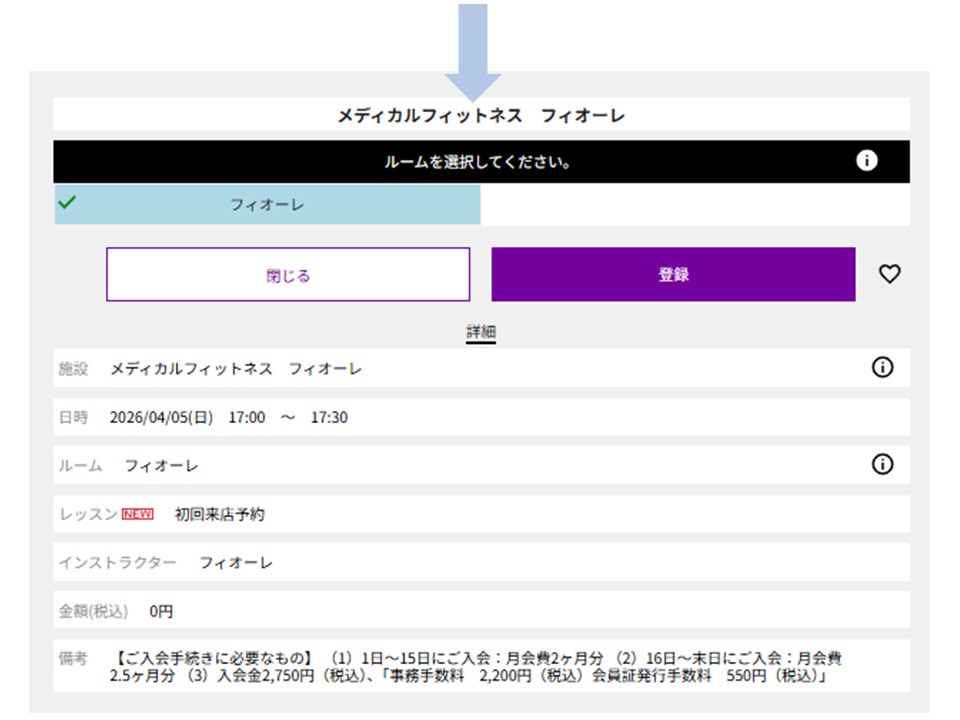Select the light blue フィオーレ room option
Image resolution: width=960 pixels, height=720 pixels.
267,205
